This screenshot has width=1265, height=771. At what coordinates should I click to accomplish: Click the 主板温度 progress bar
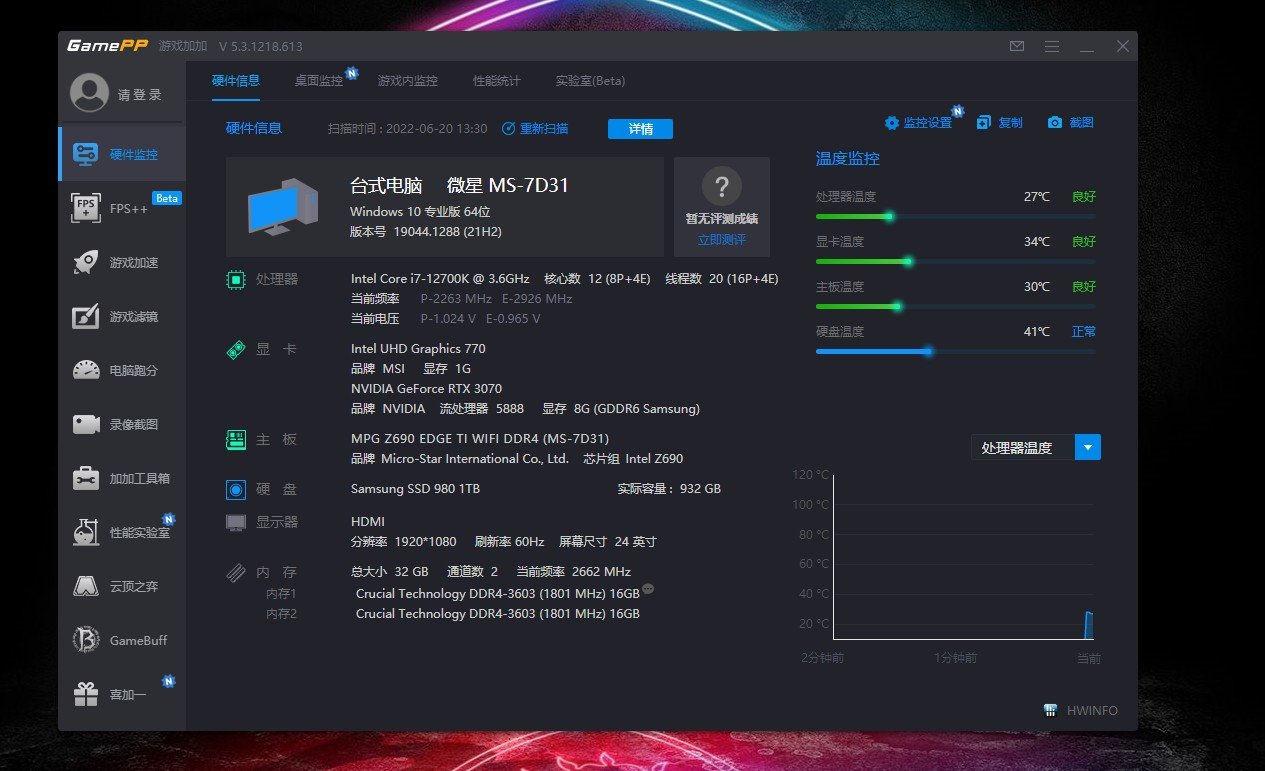click(956, 306)
